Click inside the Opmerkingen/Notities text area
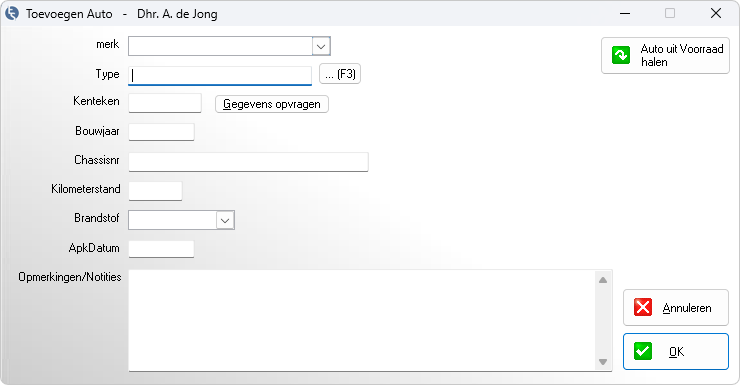The image size is (740, 385). pos(361,320)
